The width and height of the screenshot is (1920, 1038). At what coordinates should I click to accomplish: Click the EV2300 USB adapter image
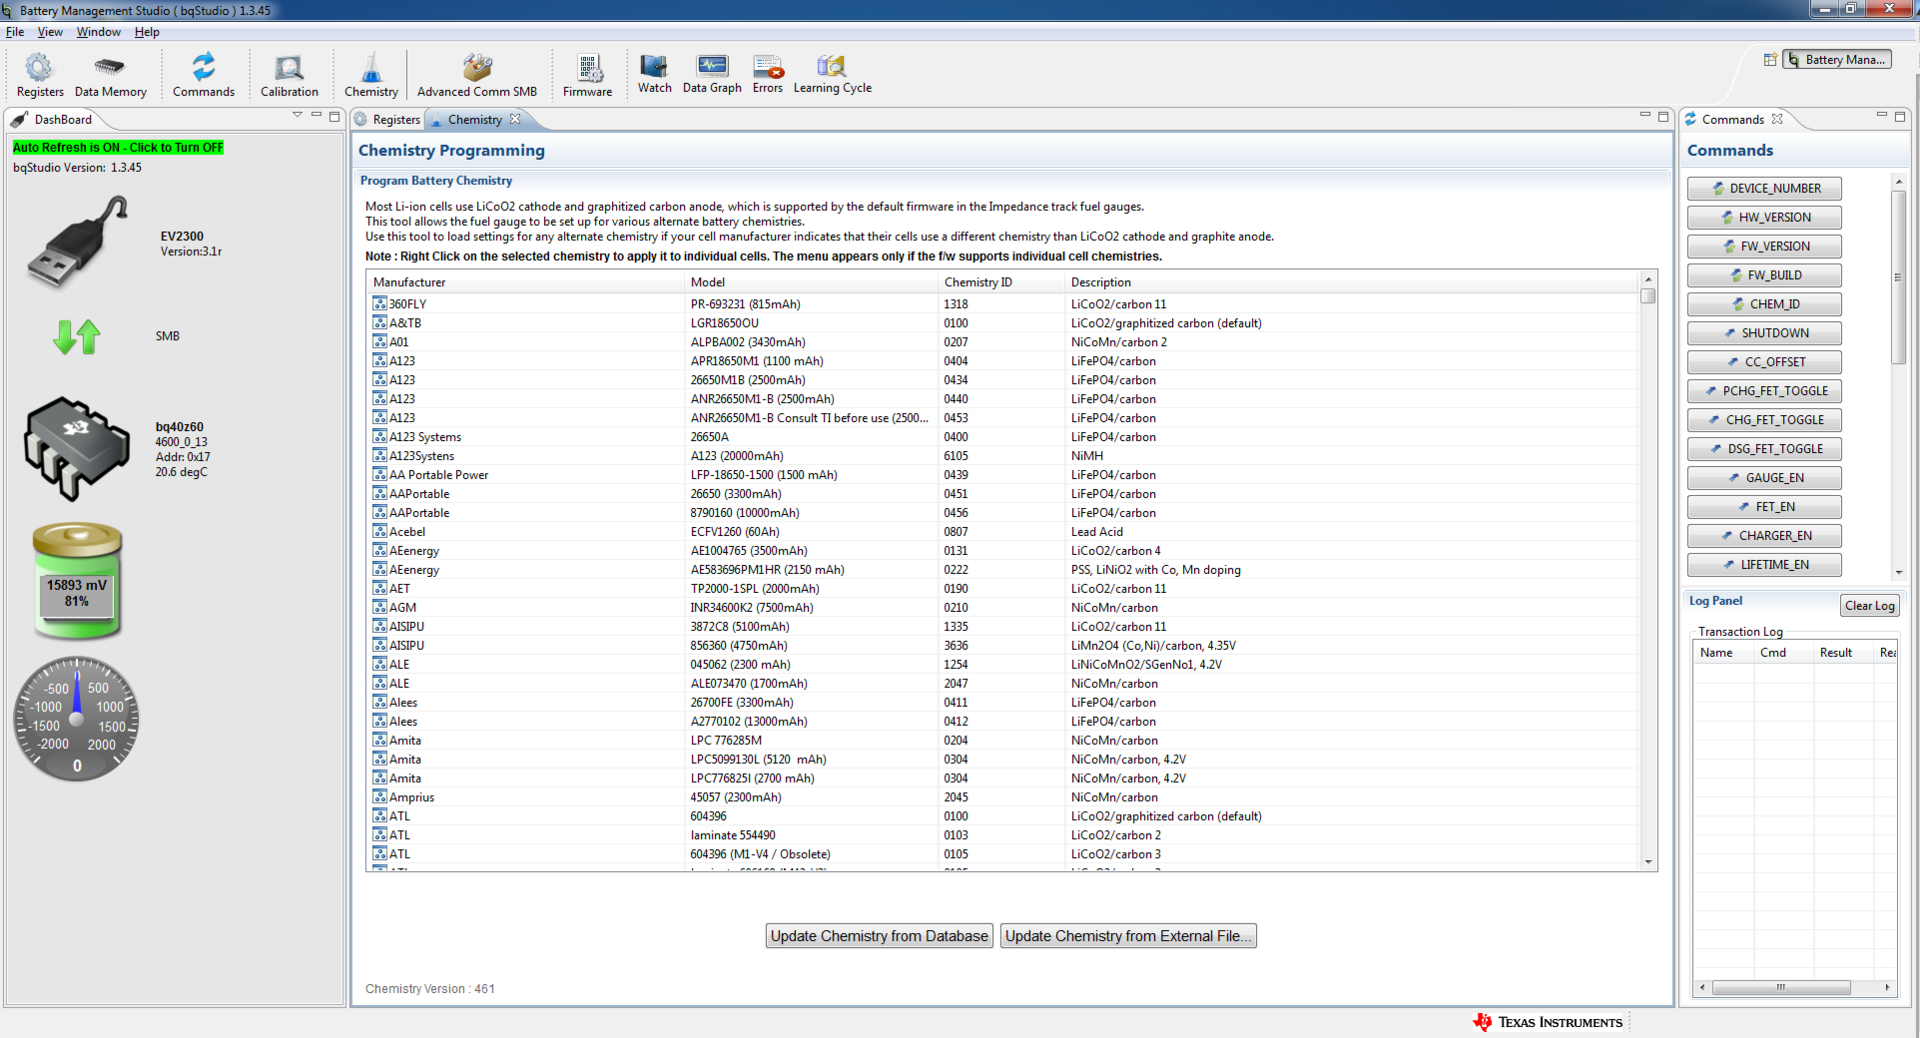coord(78,243)
